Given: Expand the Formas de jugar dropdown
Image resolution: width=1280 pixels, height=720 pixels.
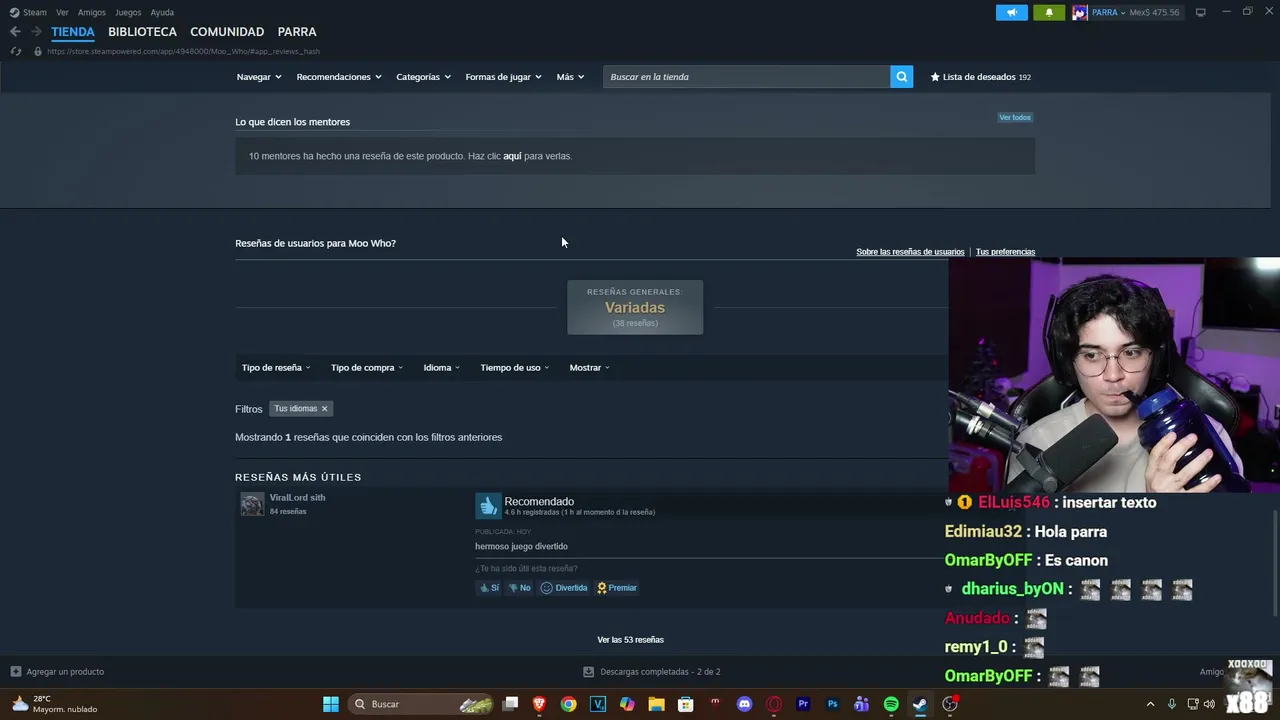Looking at the screenshot, I should (503, 77).
